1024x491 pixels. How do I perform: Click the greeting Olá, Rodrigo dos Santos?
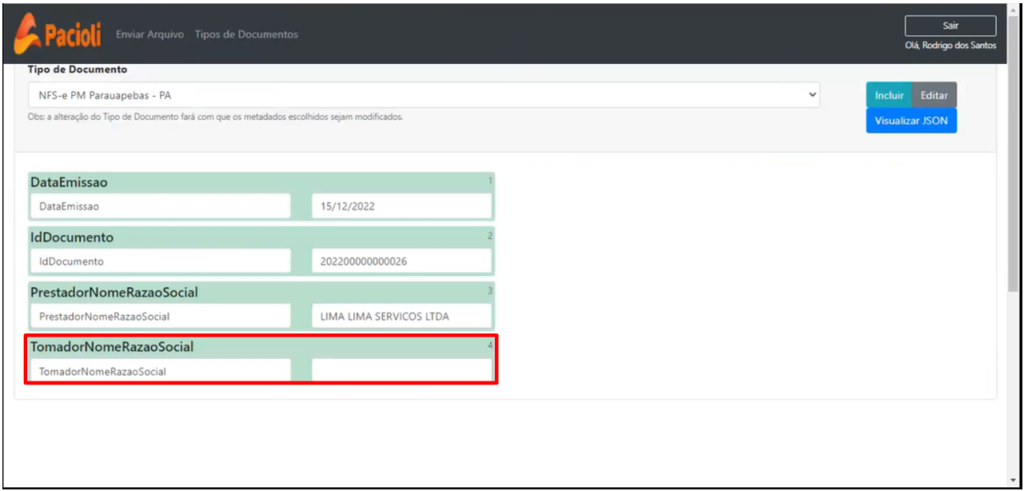click(x=950, y=46)
